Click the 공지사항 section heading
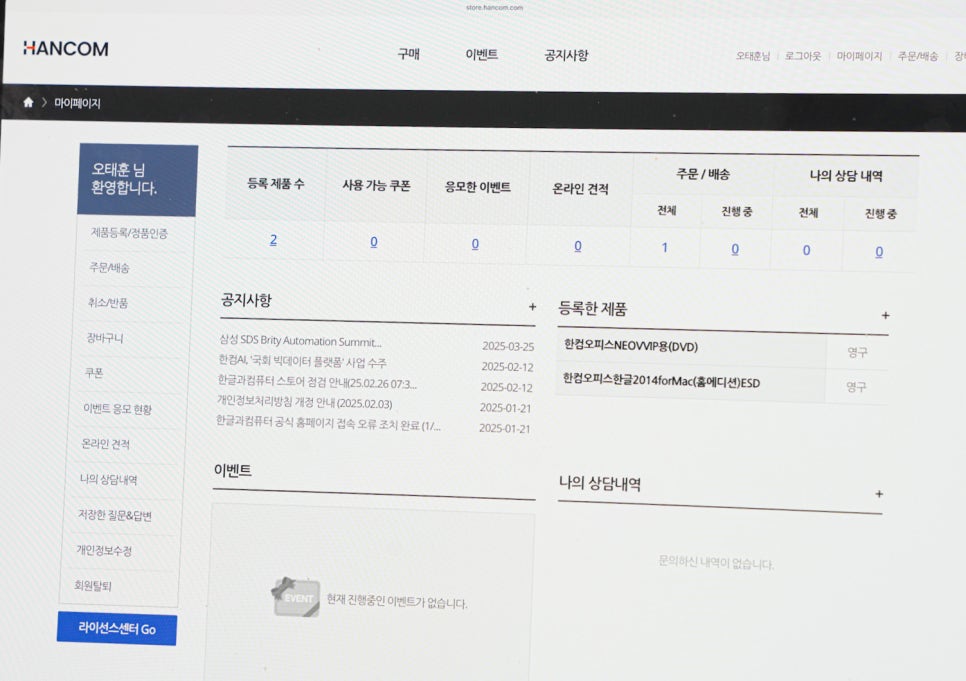This screenshot has width=966, height=681. [x=246, y=300]
